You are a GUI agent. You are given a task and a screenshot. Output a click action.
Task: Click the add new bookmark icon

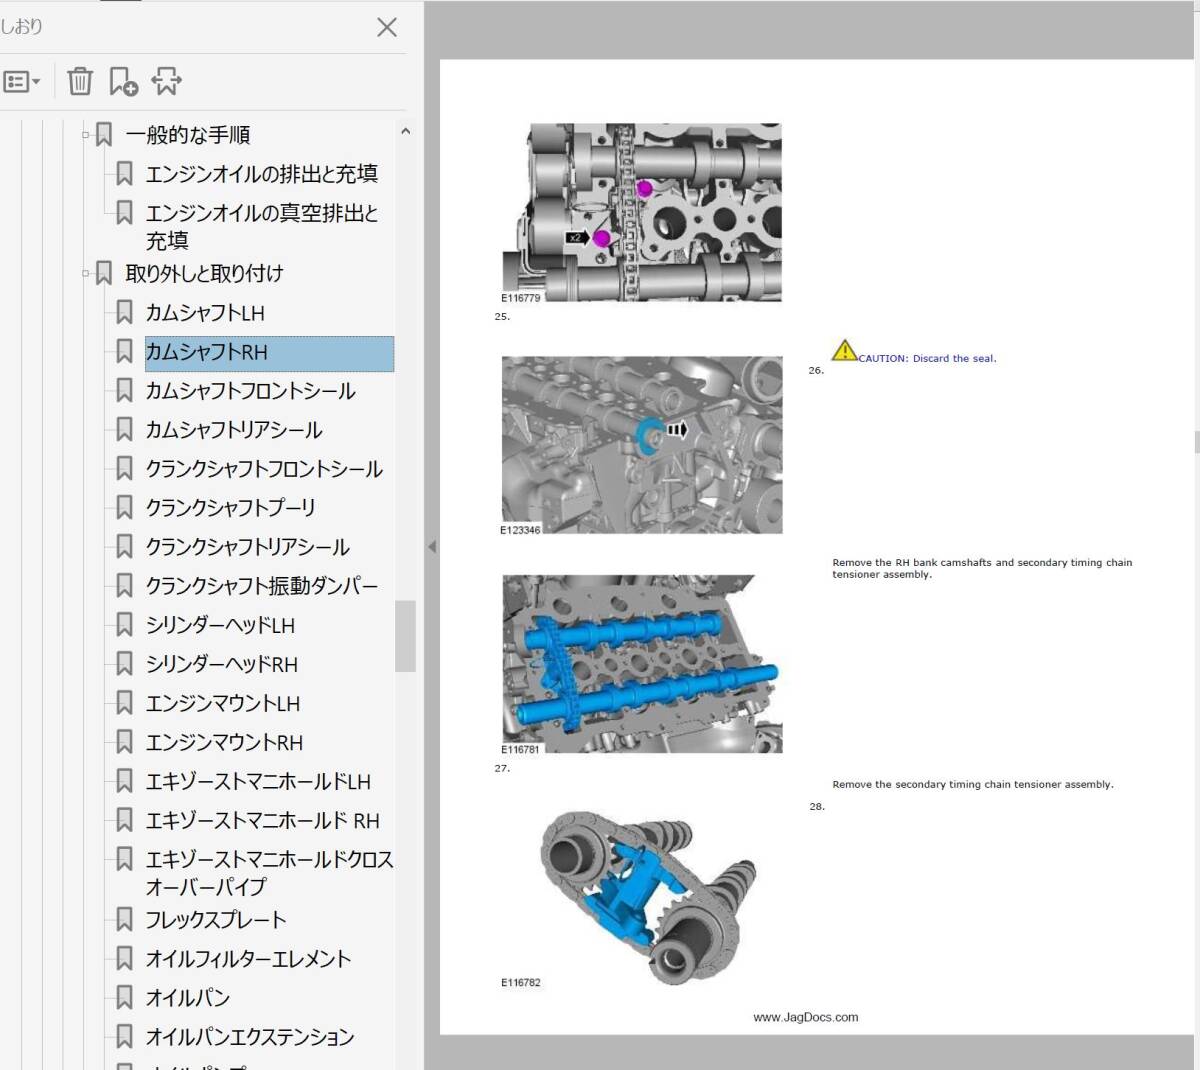pyautogui.click(x=123, y=82)
